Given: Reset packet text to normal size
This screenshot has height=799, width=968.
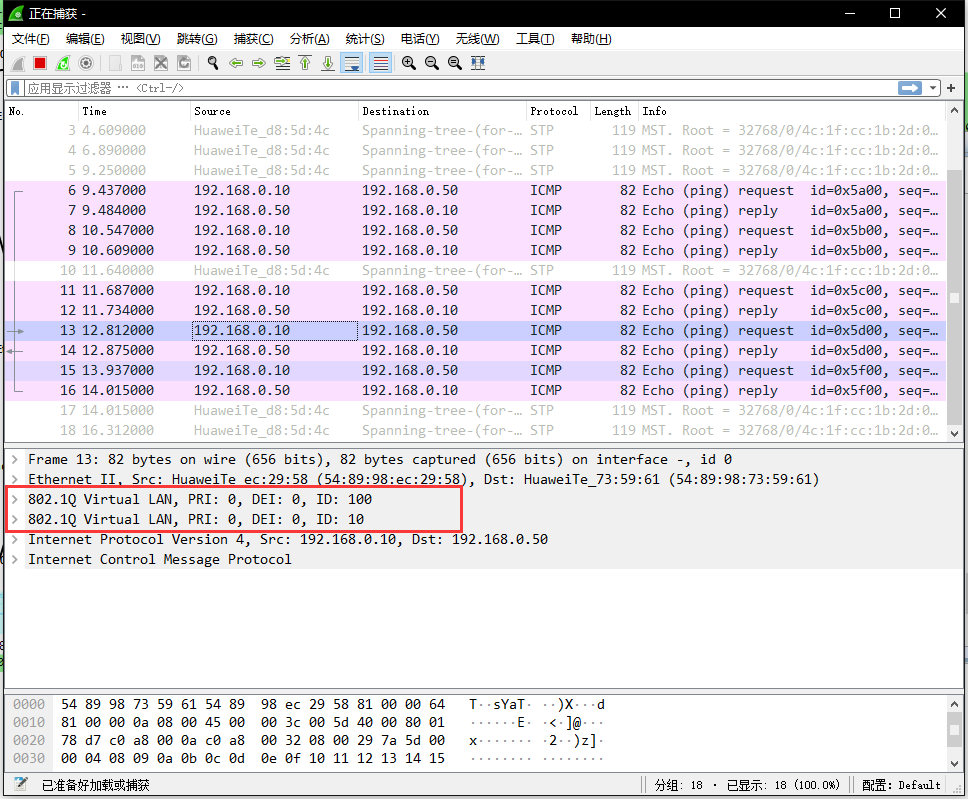Looking at the screenshot, I should tap(454, 63).
